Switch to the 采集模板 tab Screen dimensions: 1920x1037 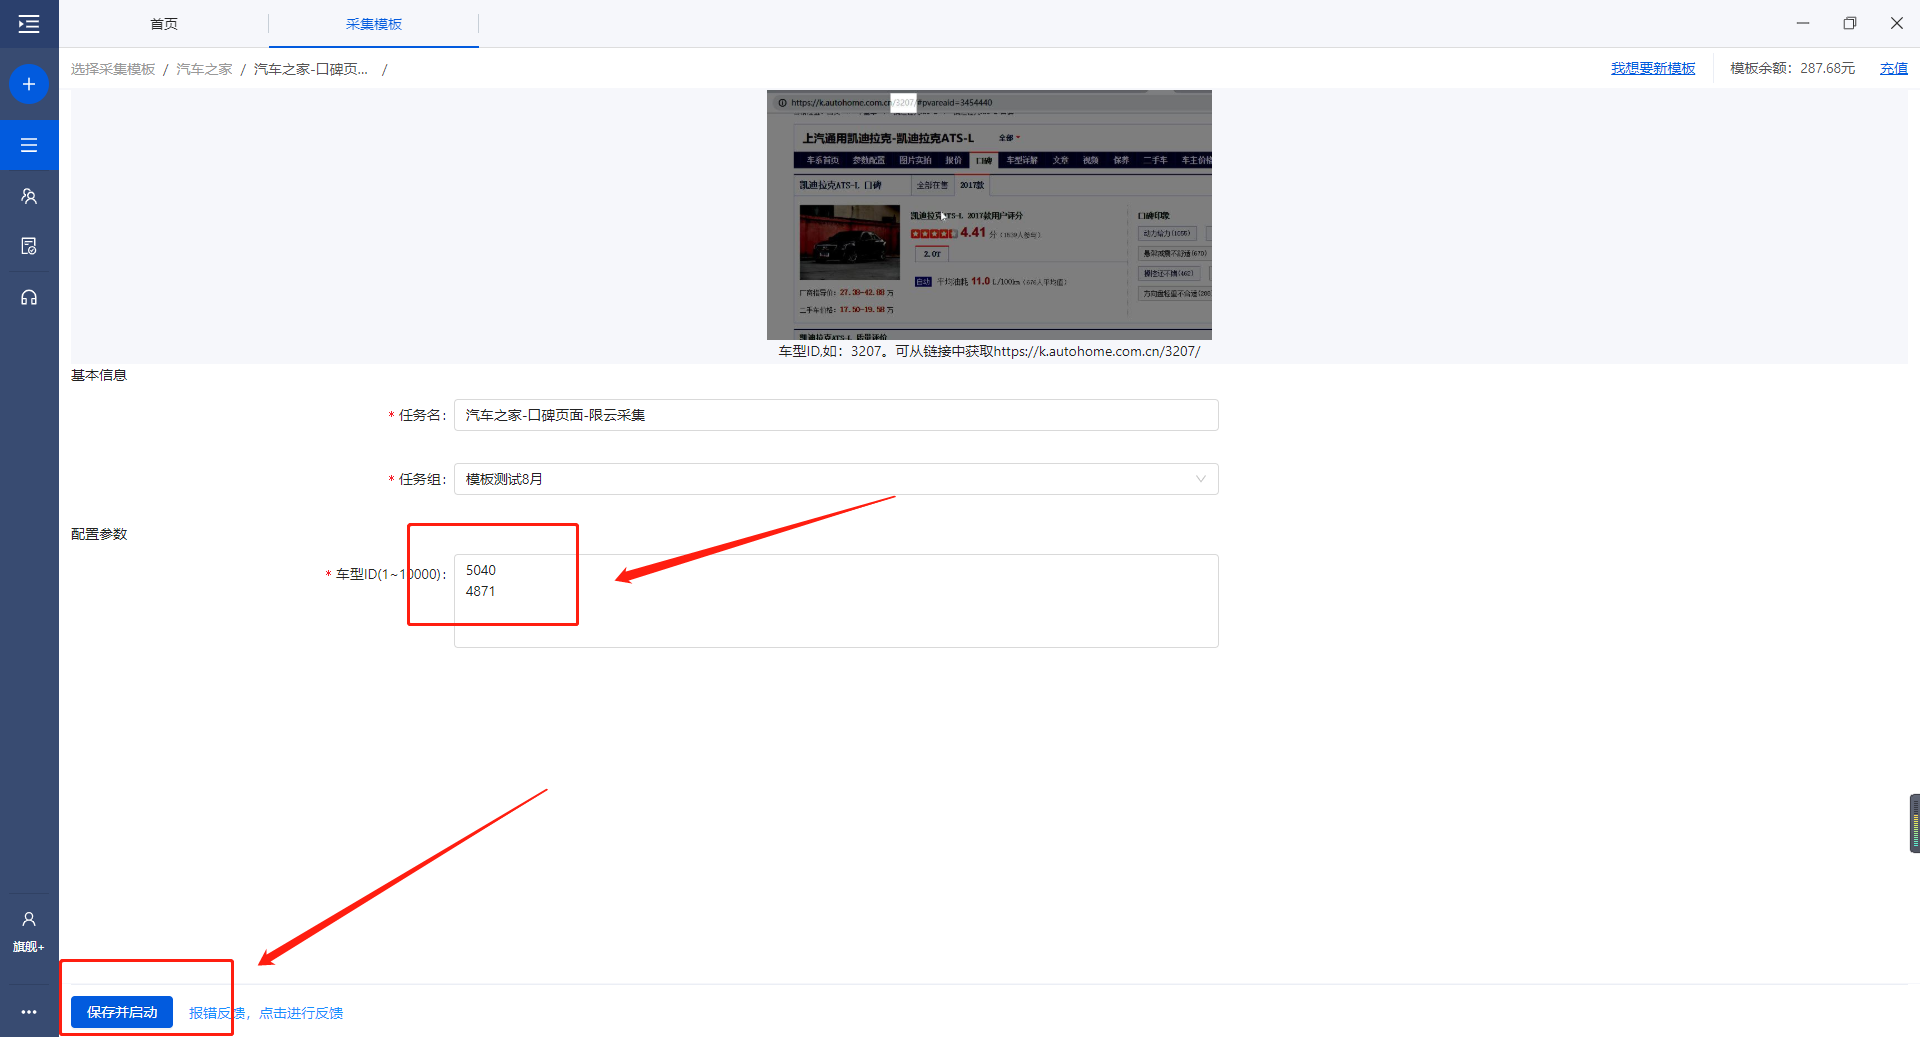click(x=374, y=24)
